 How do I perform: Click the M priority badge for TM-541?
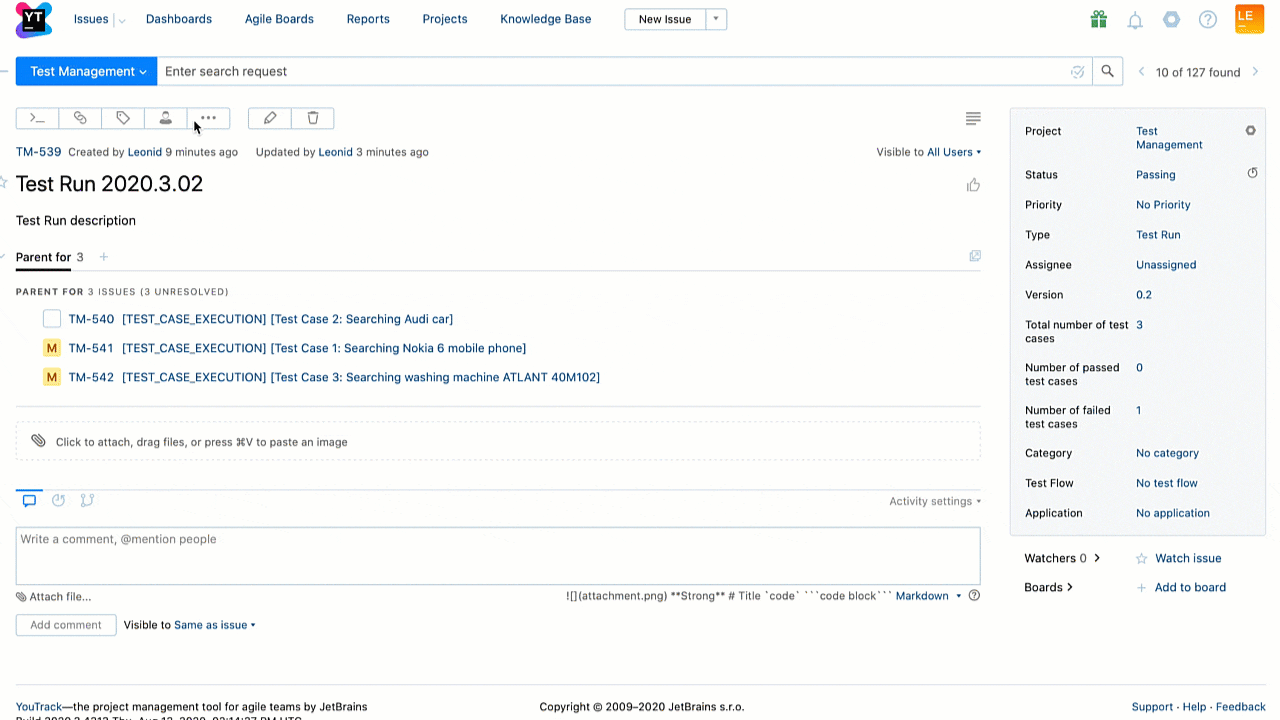pos(52,348)
